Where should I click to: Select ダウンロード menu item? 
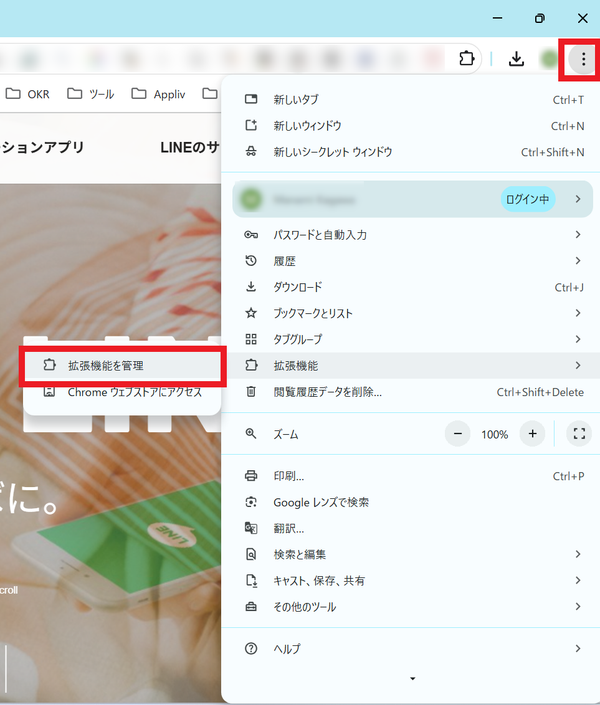click(x=410, y=287)
